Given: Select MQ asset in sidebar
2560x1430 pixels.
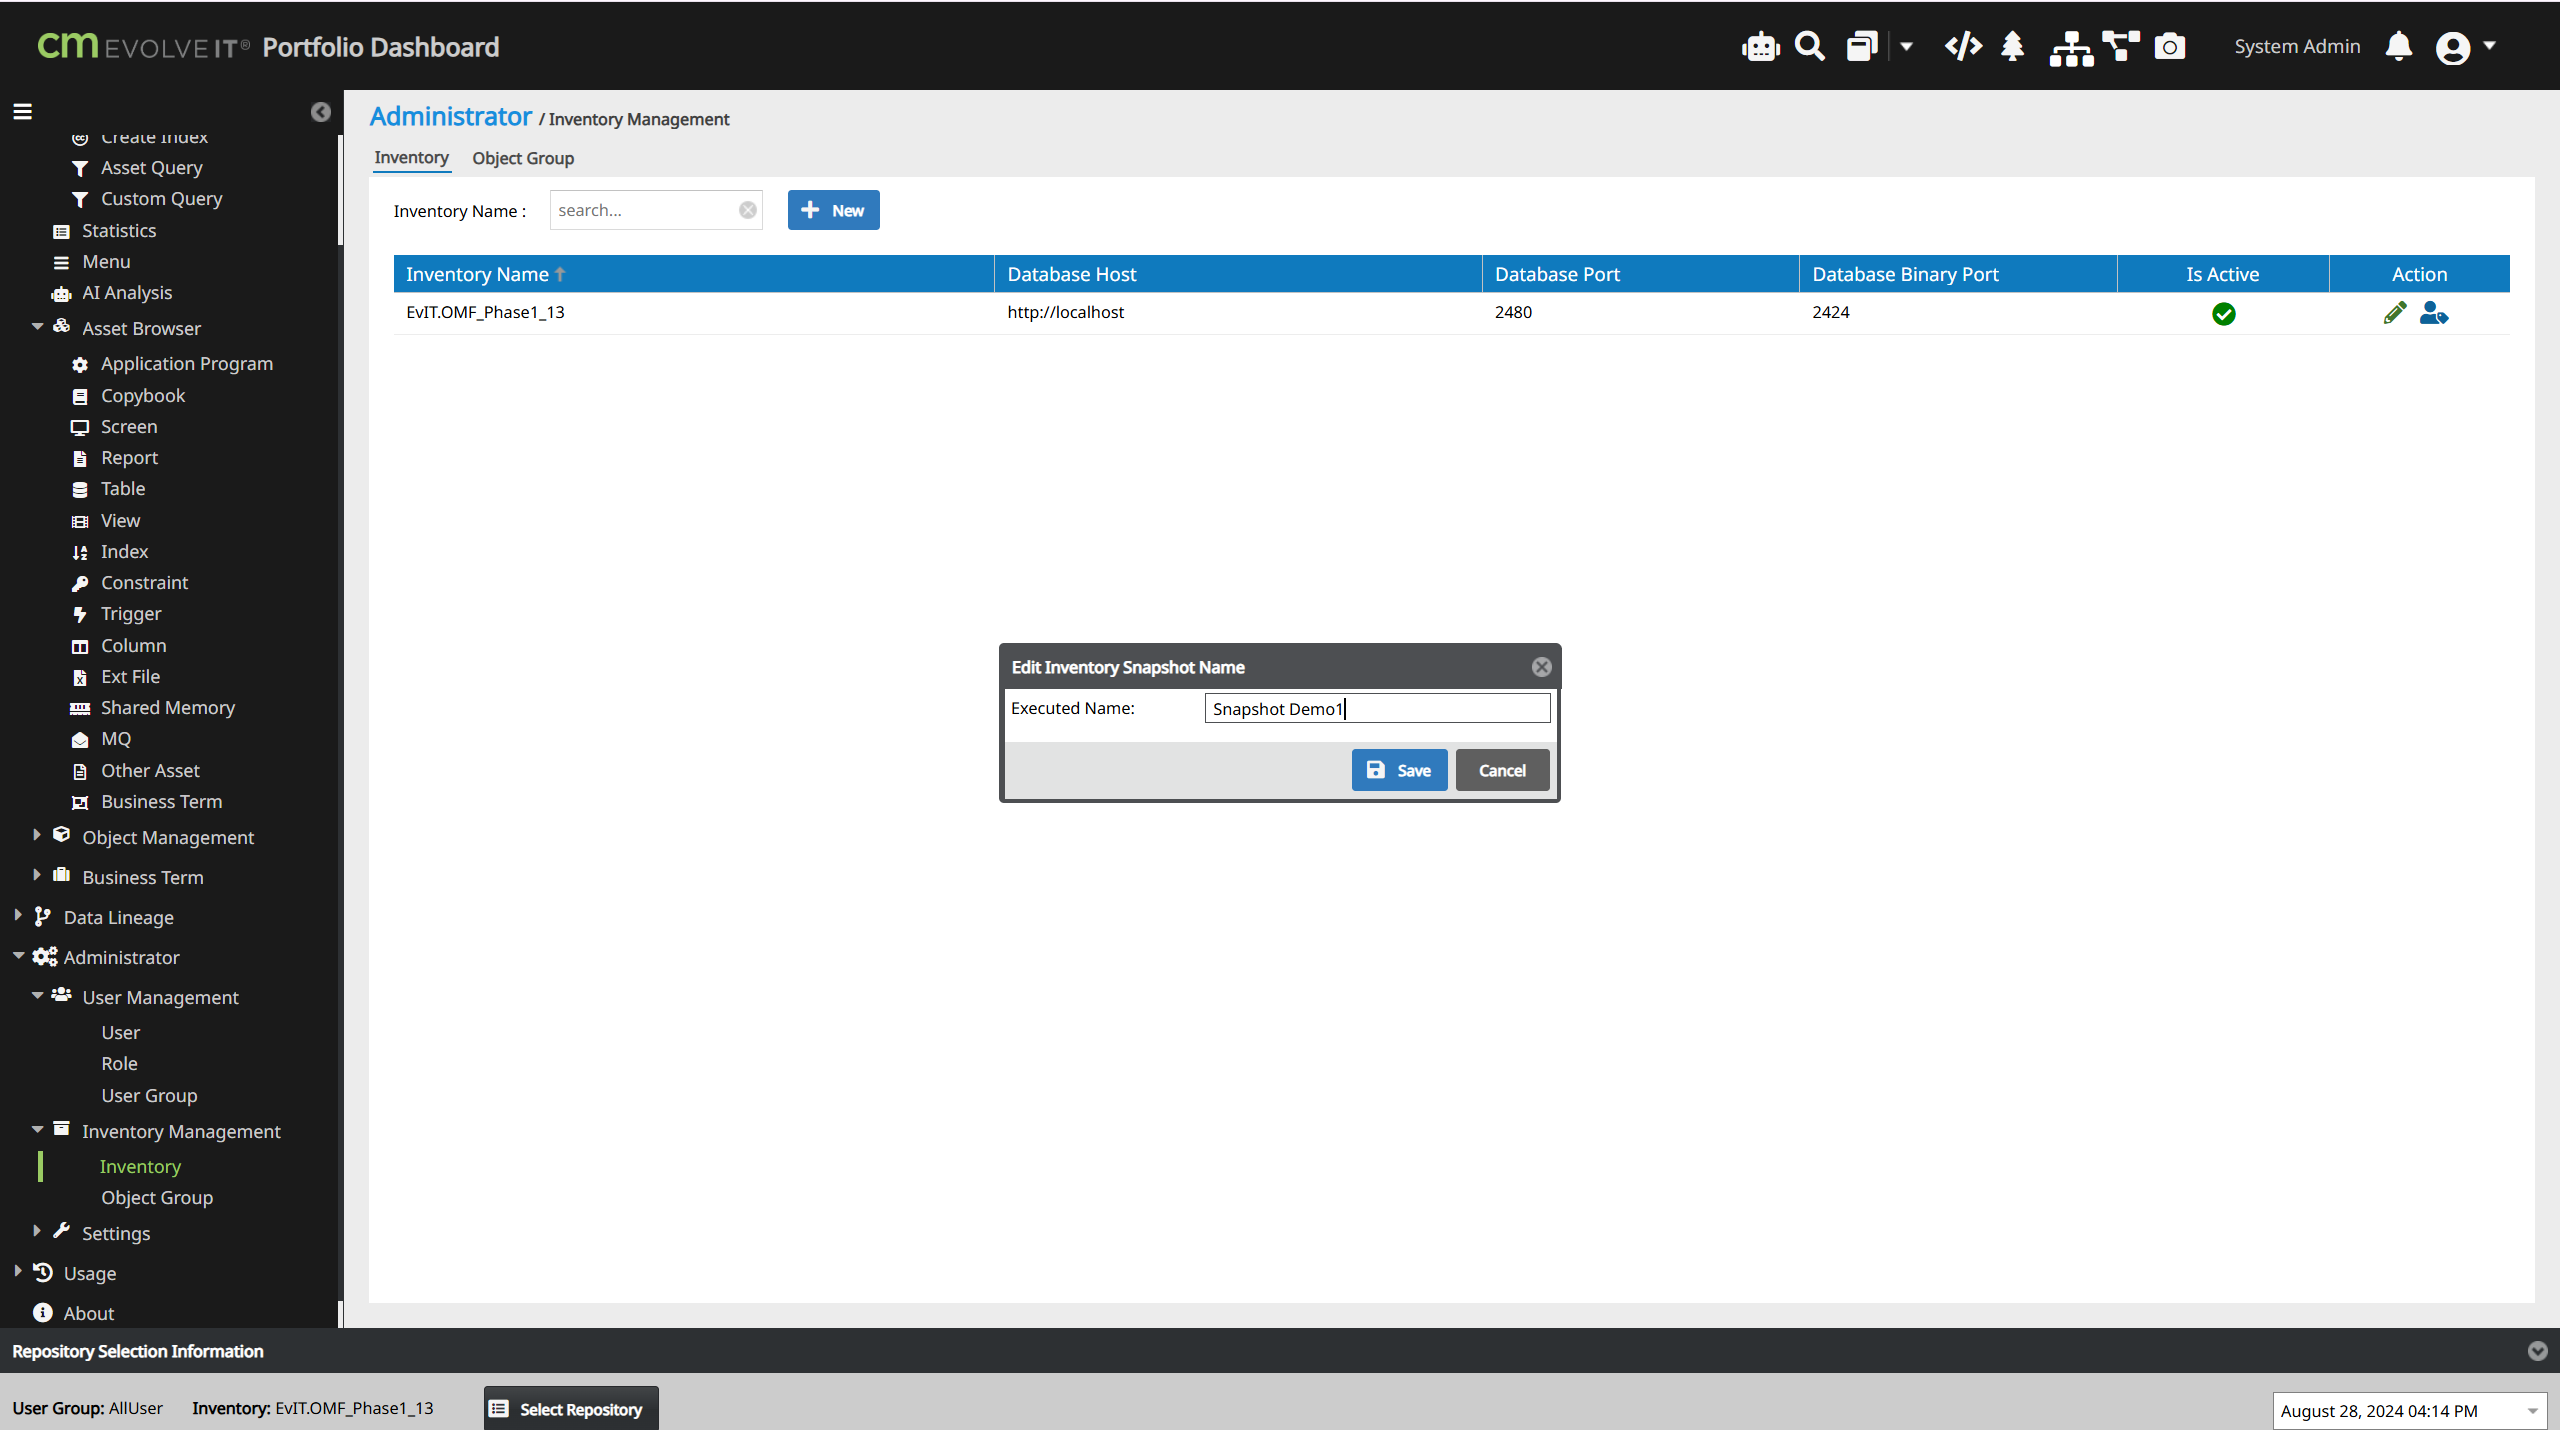Looking at the screenshot, I should click(115, 739).
